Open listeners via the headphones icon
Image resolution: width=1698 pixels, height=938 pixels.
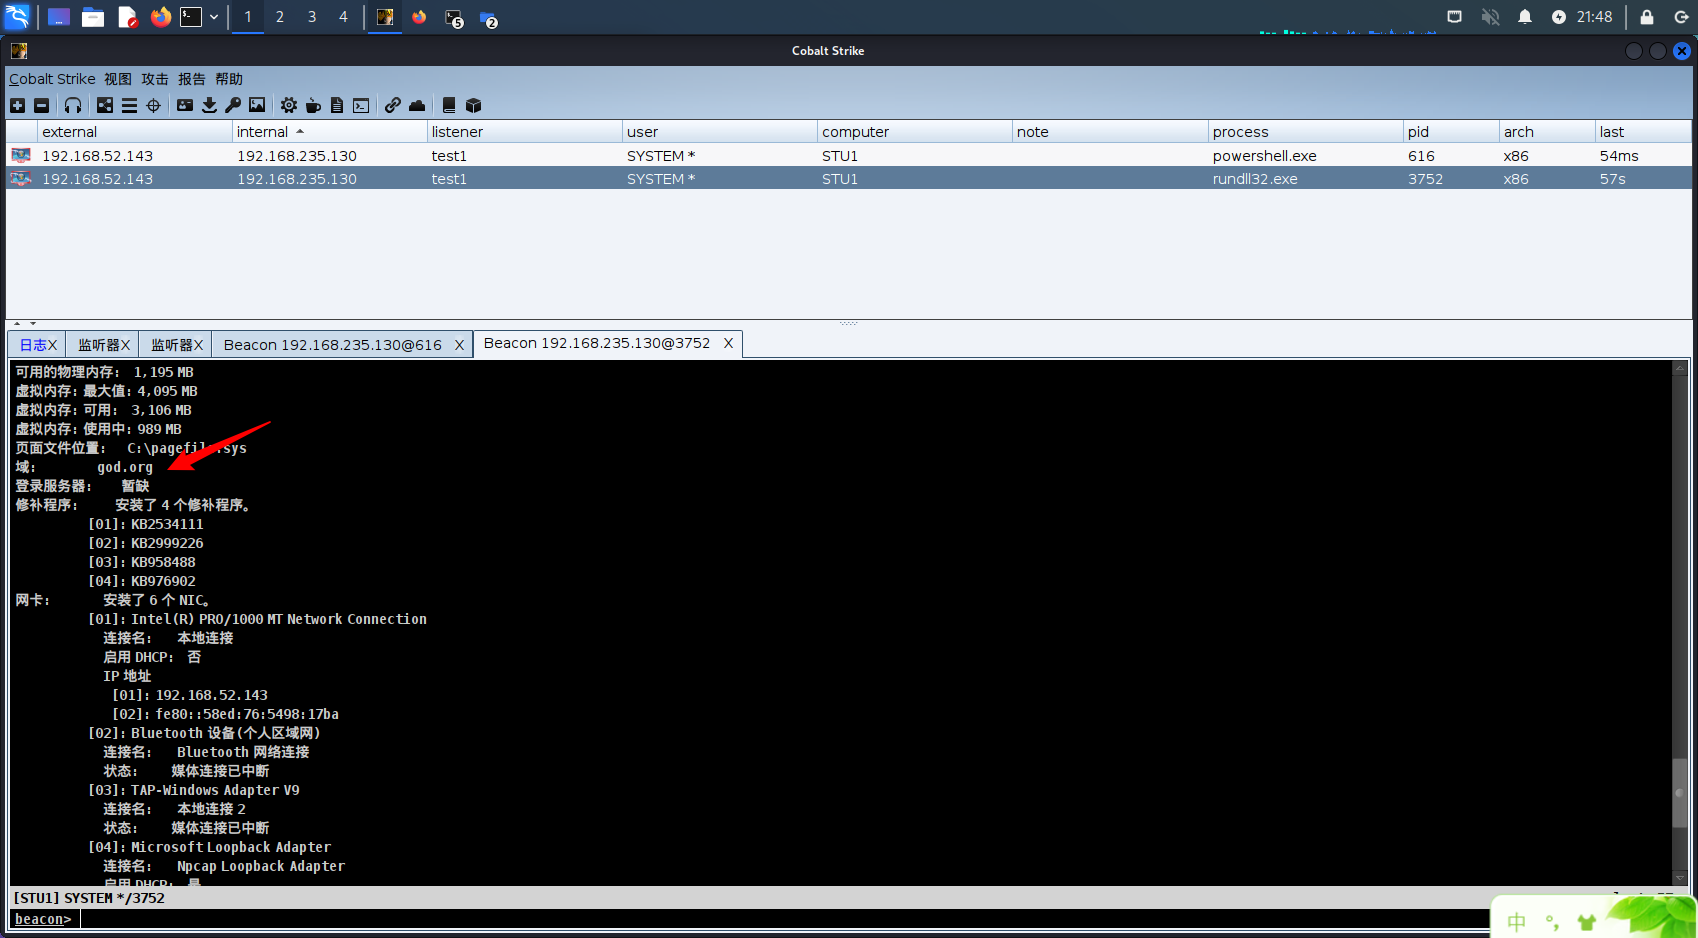73,105
